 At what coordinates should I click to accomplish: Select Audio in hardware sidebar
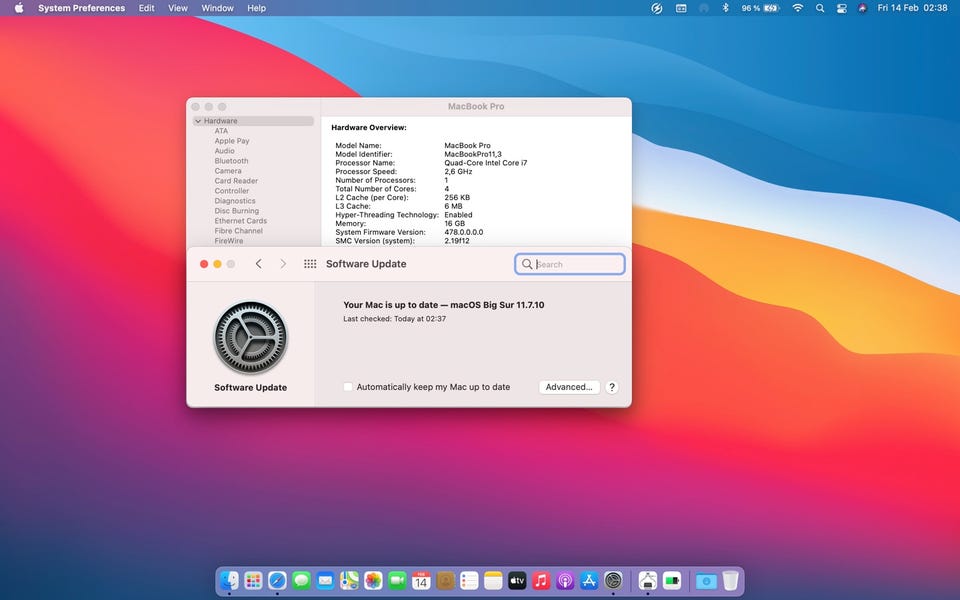(225, 151)
